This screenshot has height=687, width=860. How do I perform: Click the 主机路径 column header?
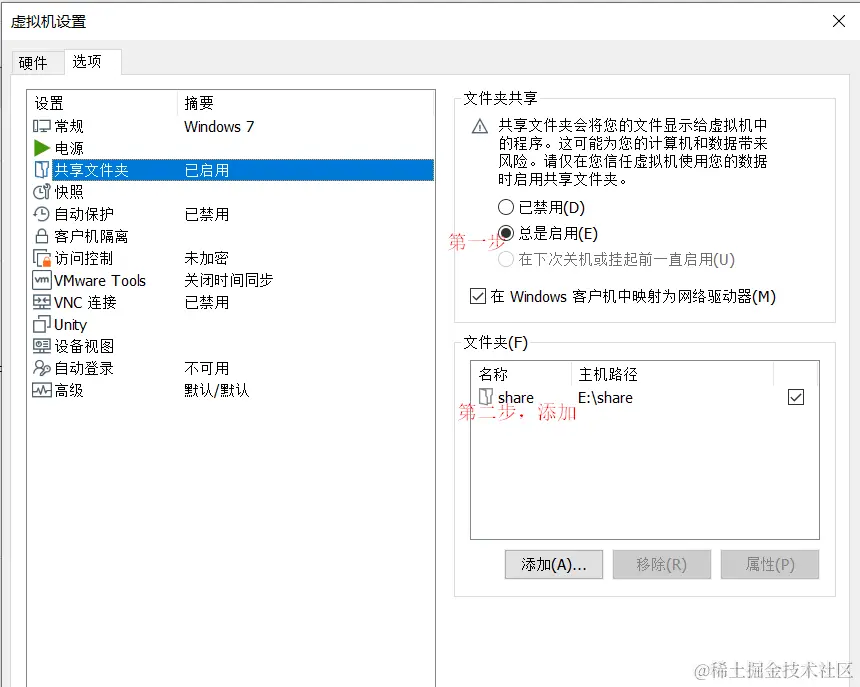pos(608,374)
